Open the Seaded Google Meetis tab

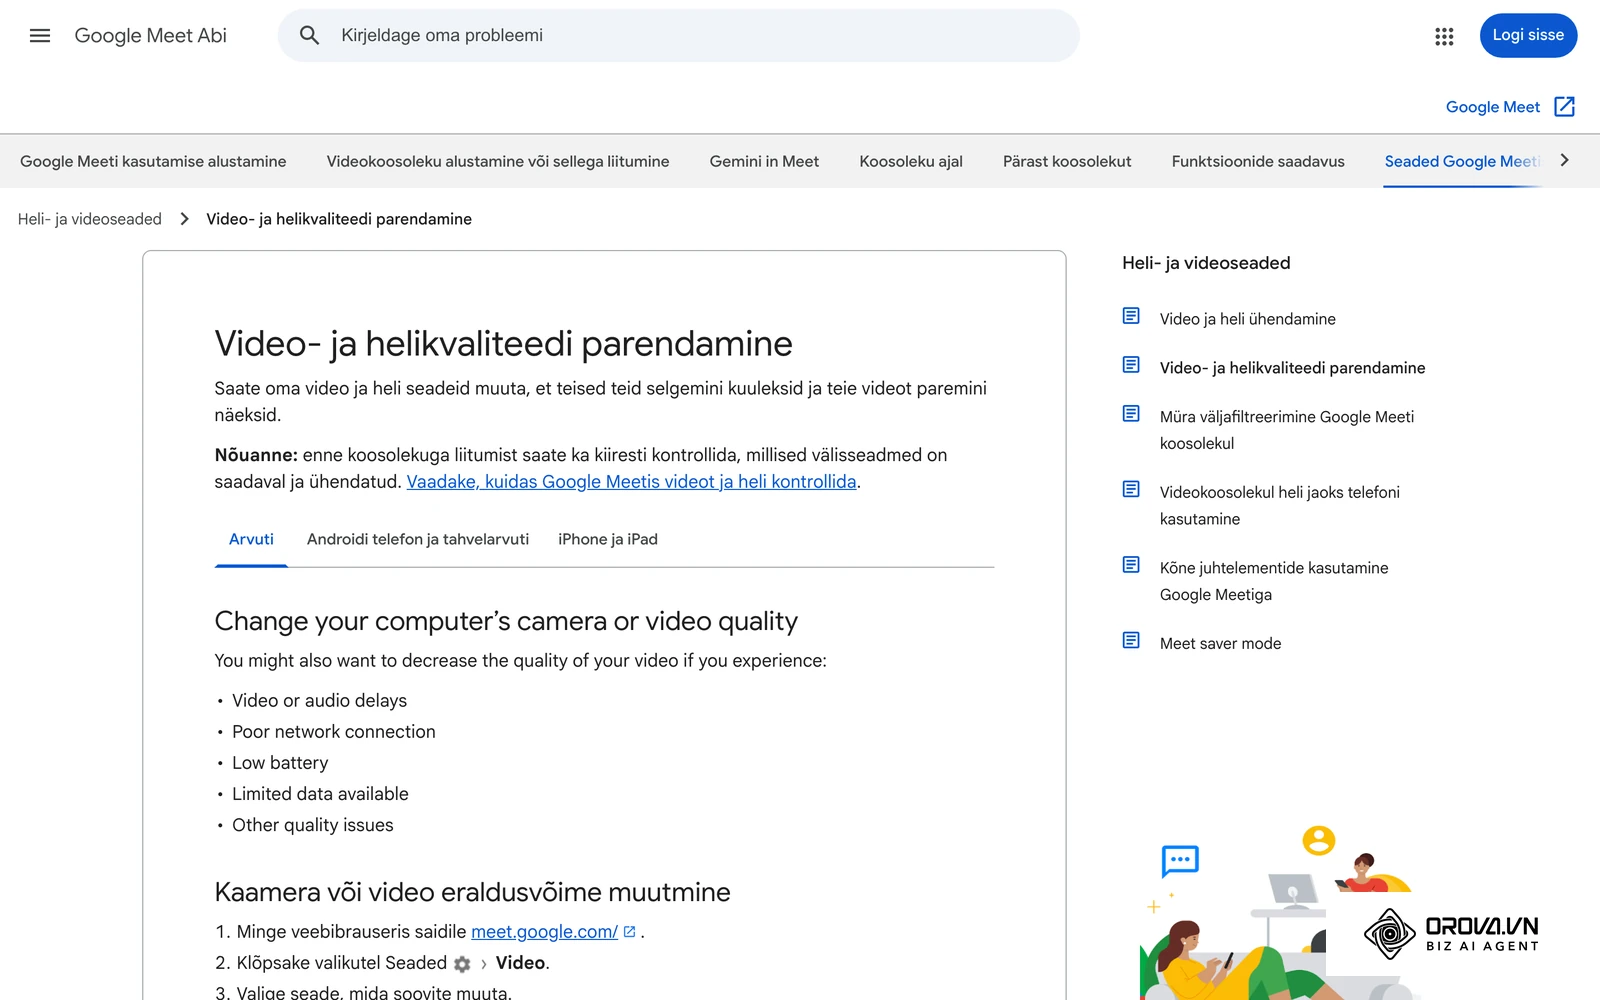click(x=1462, y=161)
